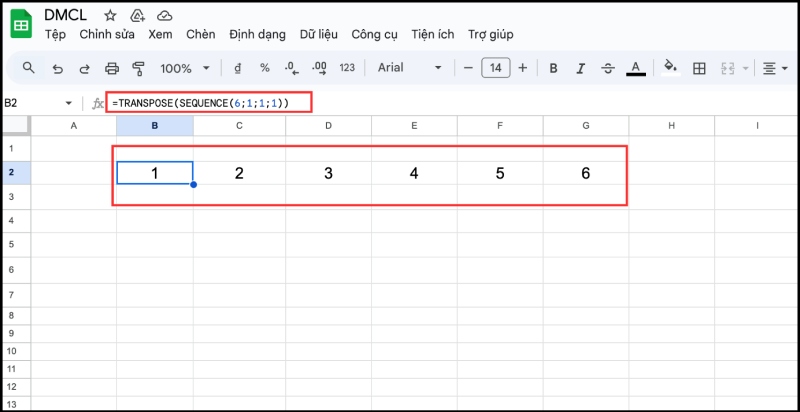Toggle bold formatting
Viewport: 800px width, 412px height.
pos(553,68)
